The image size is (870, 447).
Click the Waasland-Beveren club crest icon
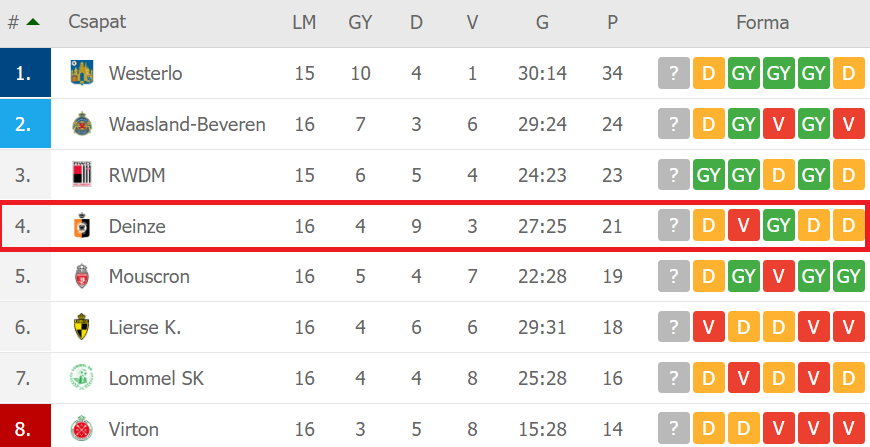(x=82, y=124)
